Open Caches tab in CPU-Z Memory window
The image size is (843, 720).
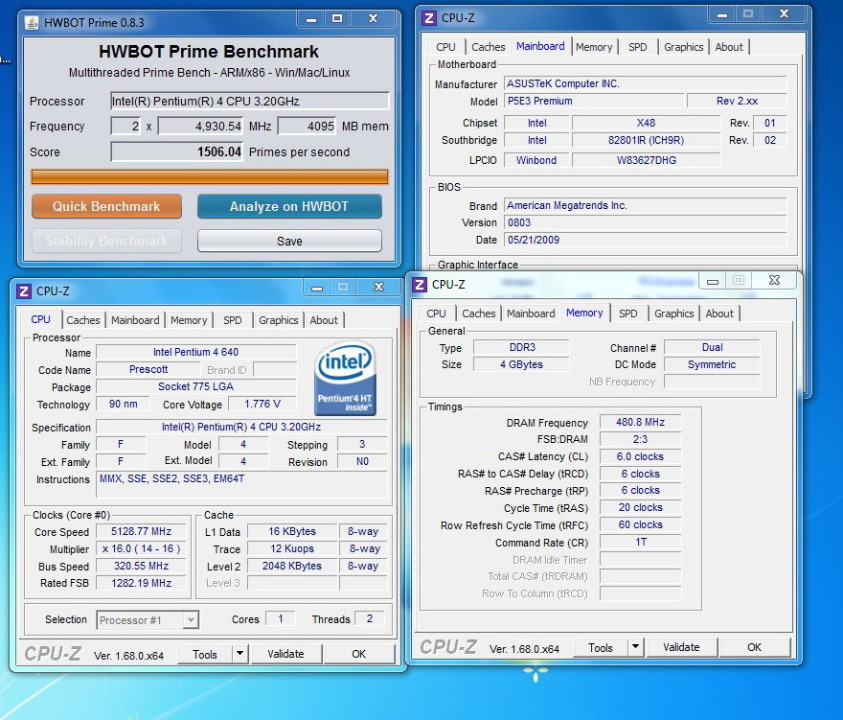point(478,313)
